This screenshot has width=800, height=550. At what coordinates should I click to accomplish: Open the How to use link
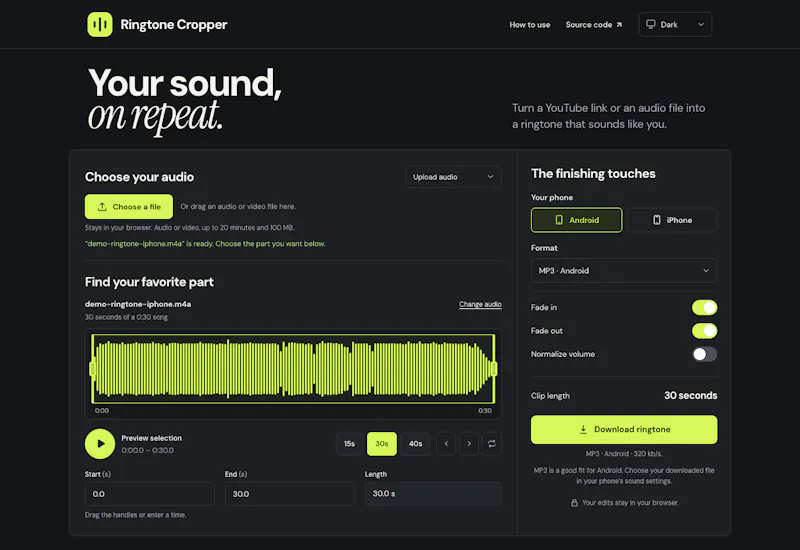[530, 24]
